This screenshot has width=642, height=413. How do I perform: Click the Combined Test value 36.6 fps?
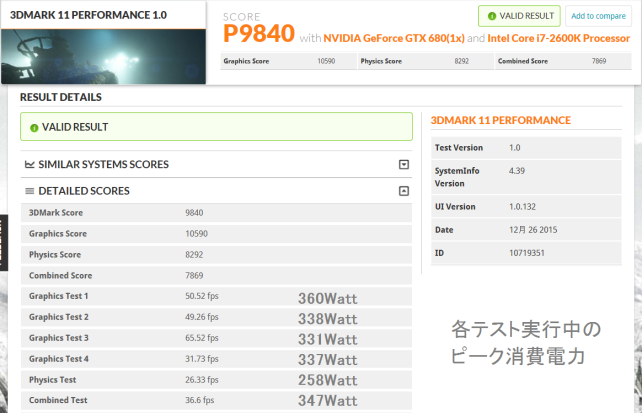199,400
